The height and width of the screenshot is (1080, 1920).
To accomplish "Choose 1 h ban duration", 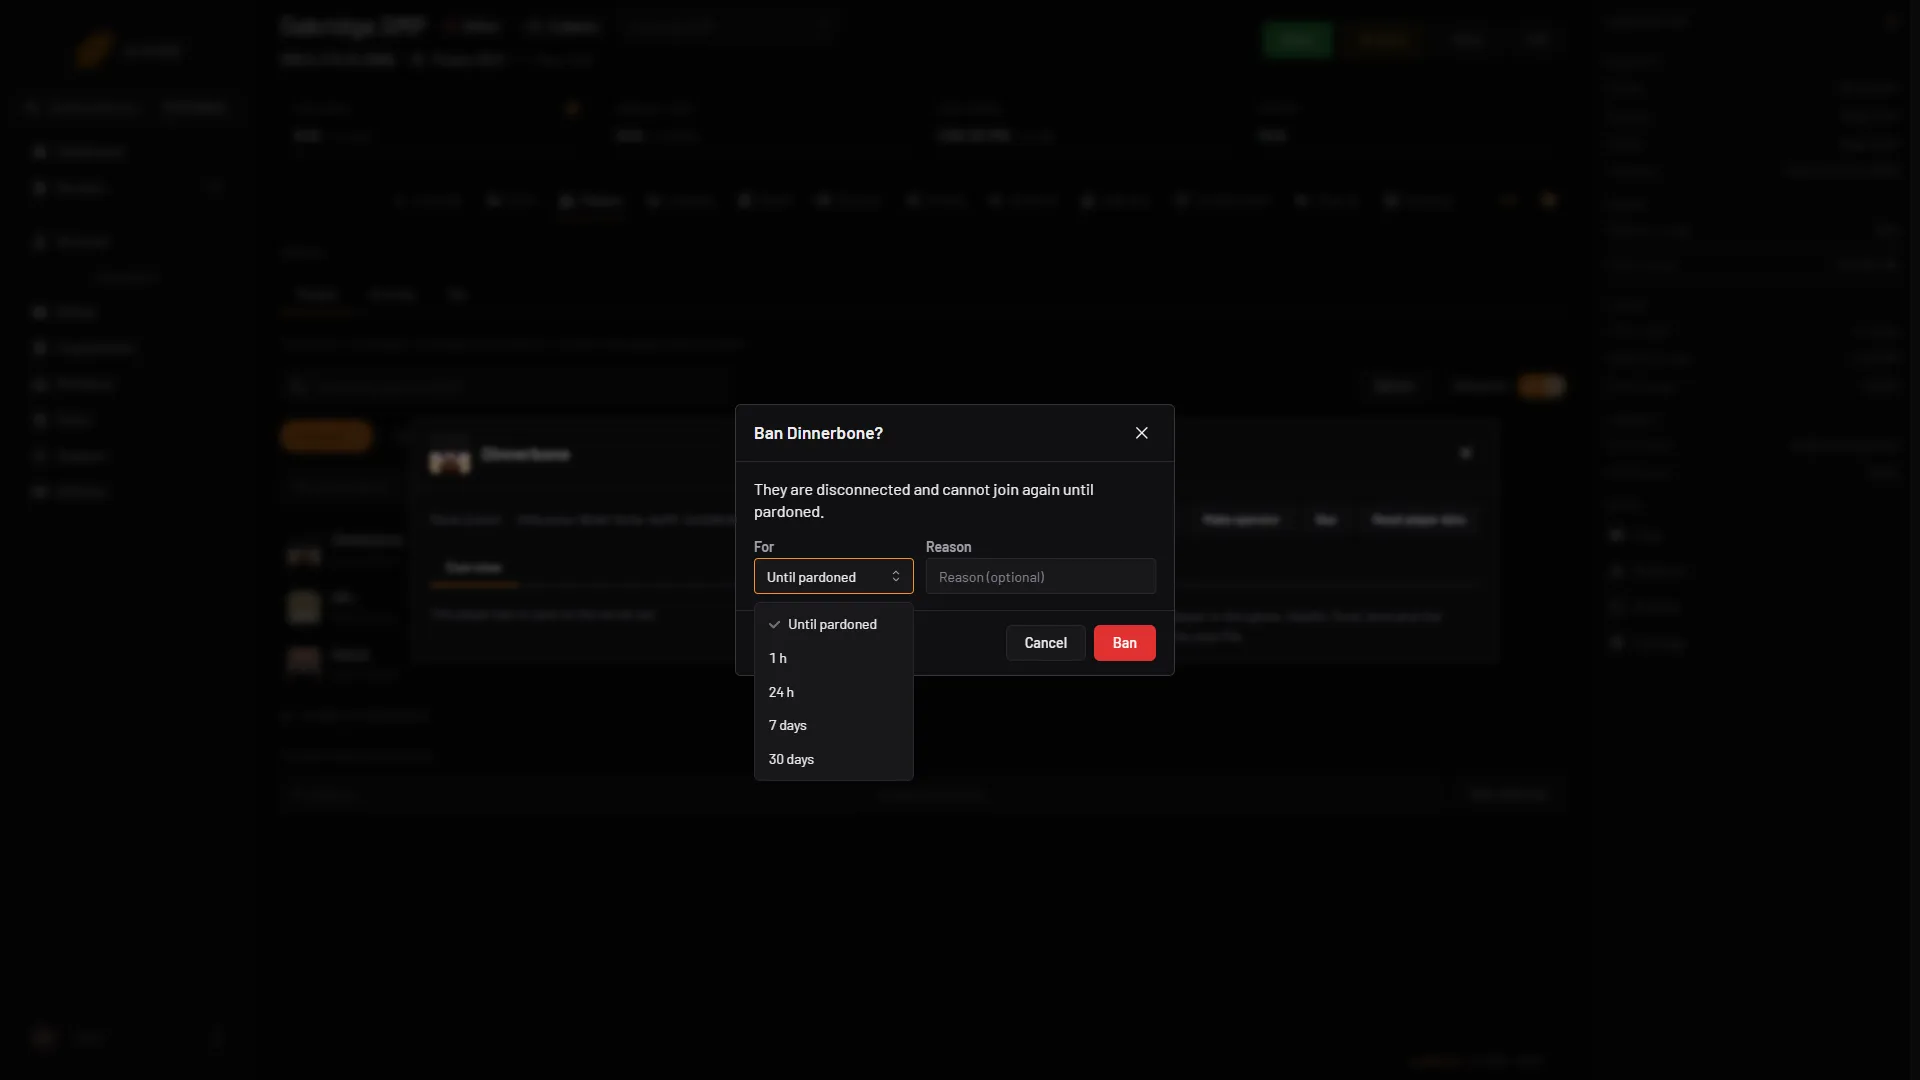I will tap(833, 658).
